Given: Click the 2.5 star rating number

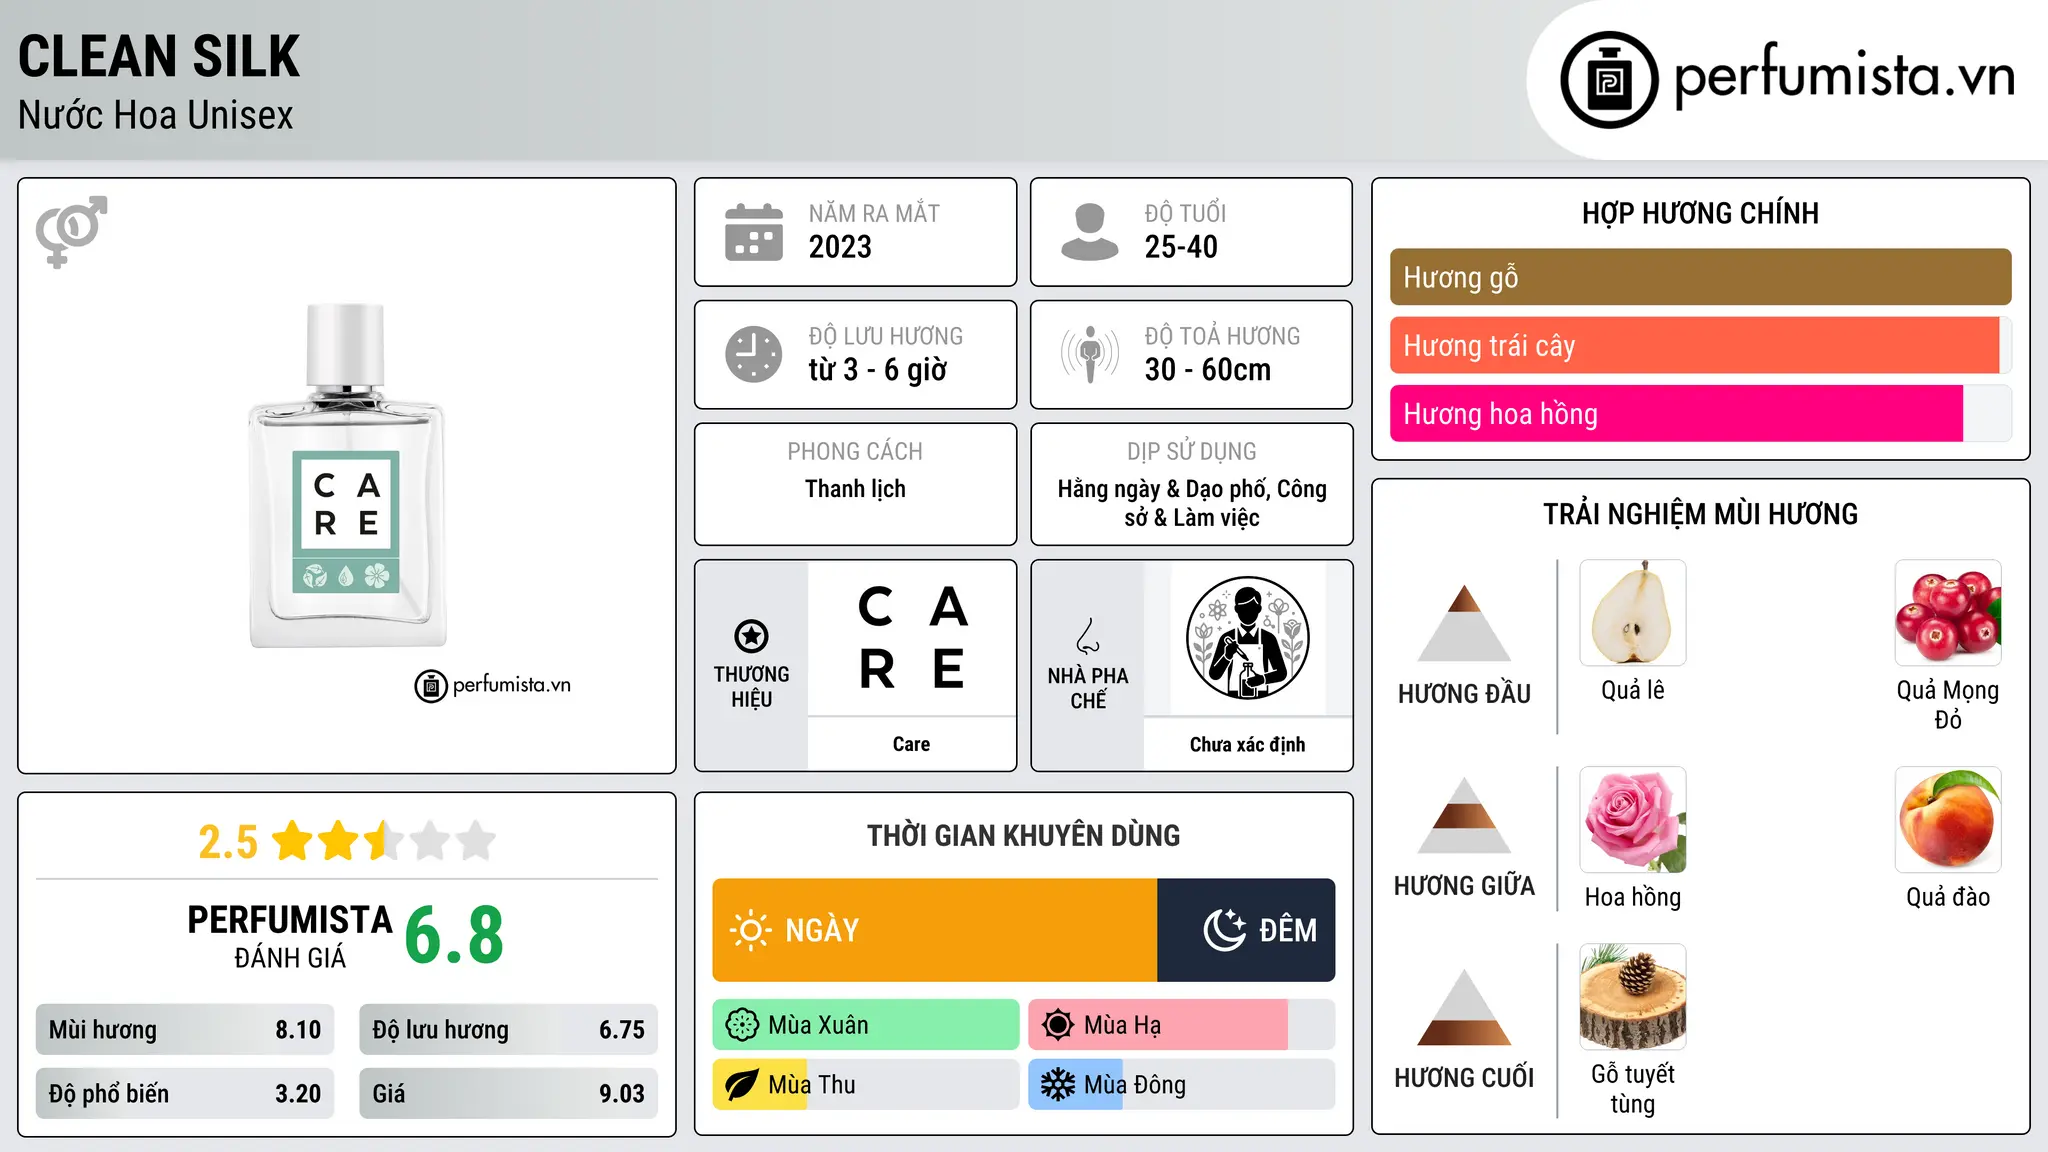Looking at the screenshot, I should 228,842.
